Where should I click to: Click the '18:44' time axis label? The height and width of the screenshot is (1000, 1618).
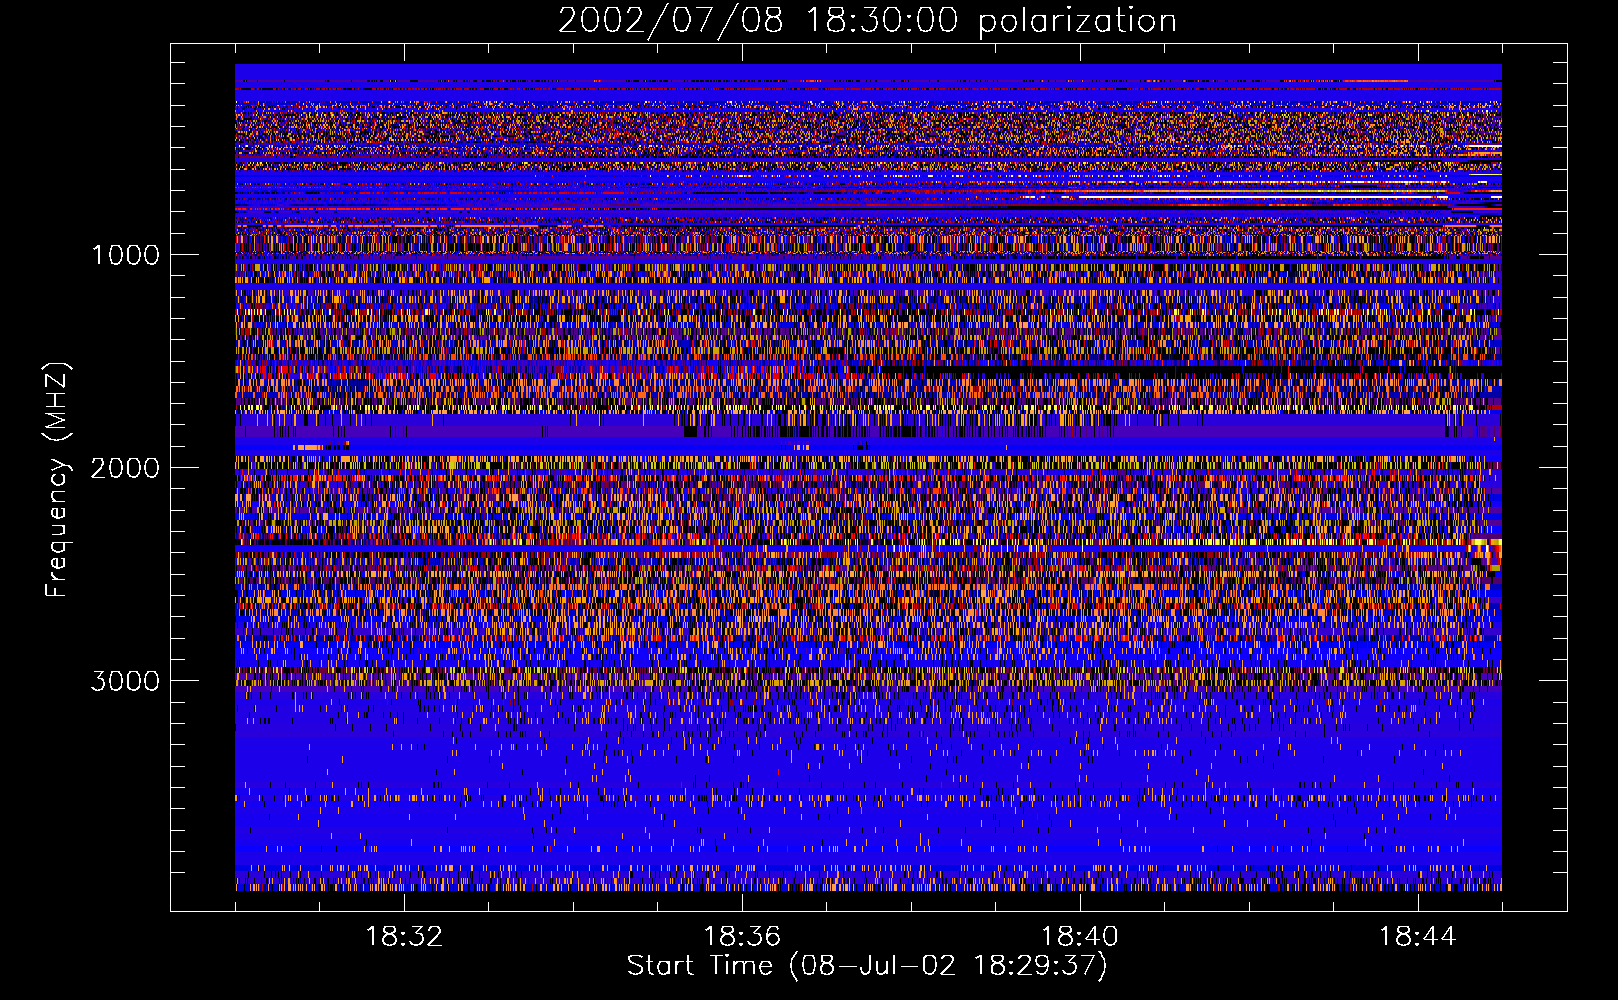coord(1418,937)
